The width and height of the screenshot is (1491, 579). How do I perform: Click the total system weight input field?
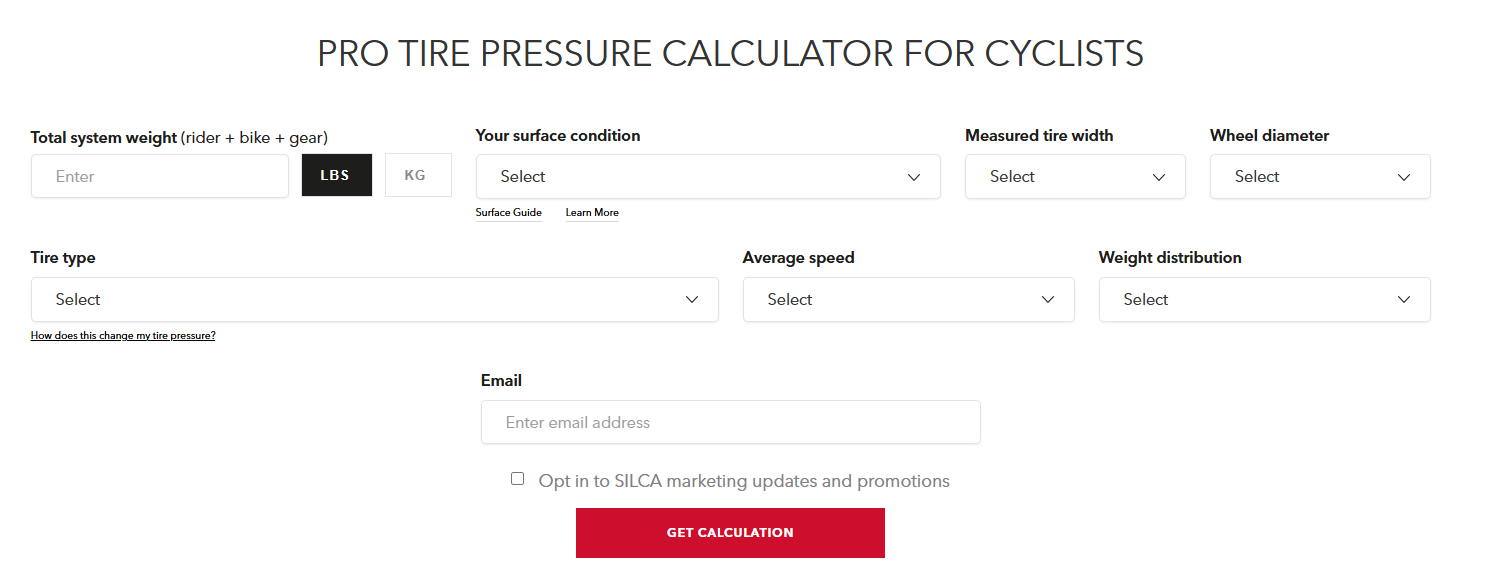pyautogui.click(x=160, y=176)
